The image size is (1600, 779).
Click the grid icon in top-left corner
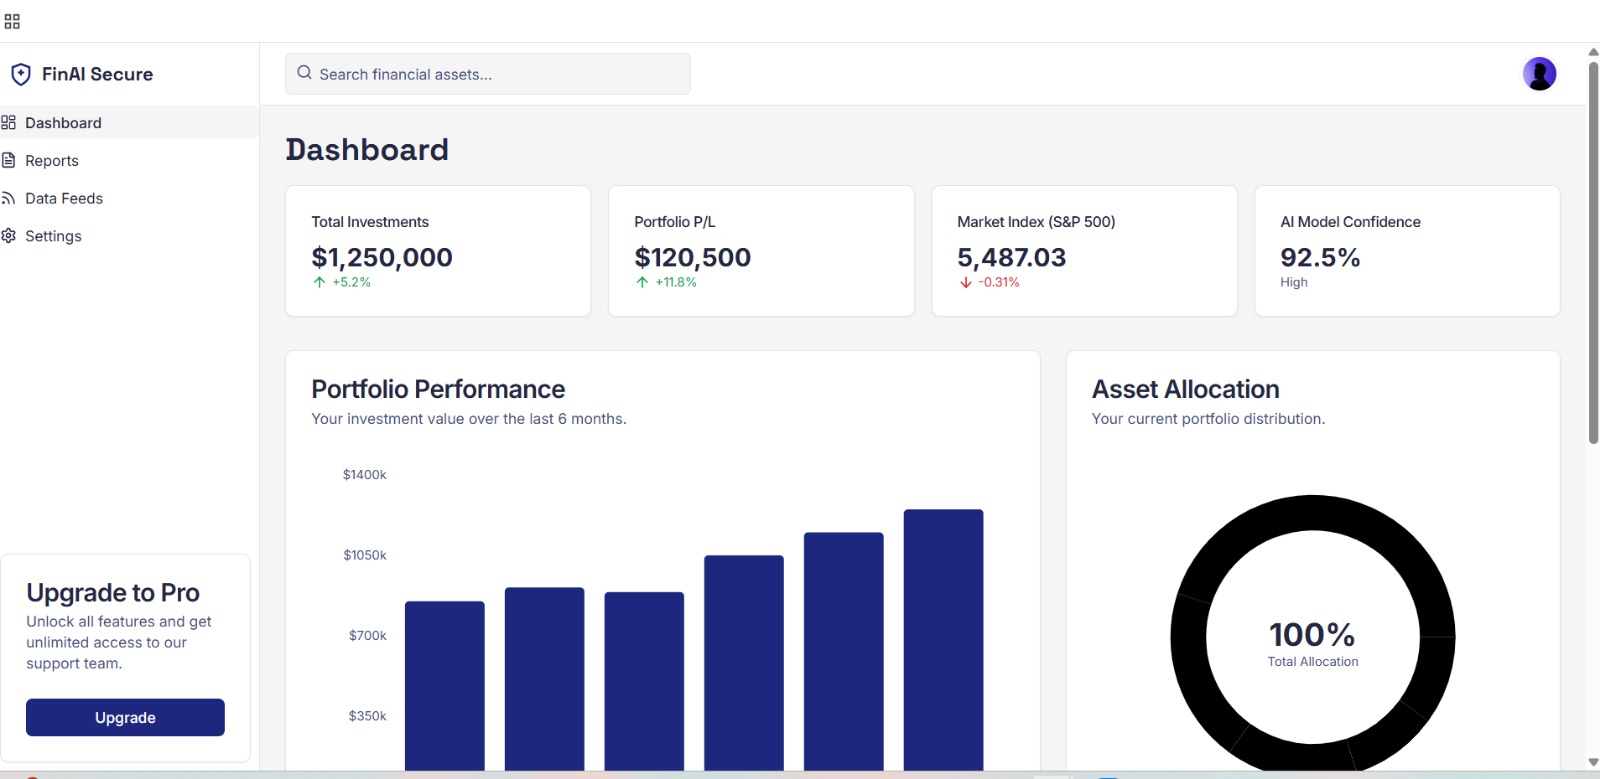click(12, 21)
